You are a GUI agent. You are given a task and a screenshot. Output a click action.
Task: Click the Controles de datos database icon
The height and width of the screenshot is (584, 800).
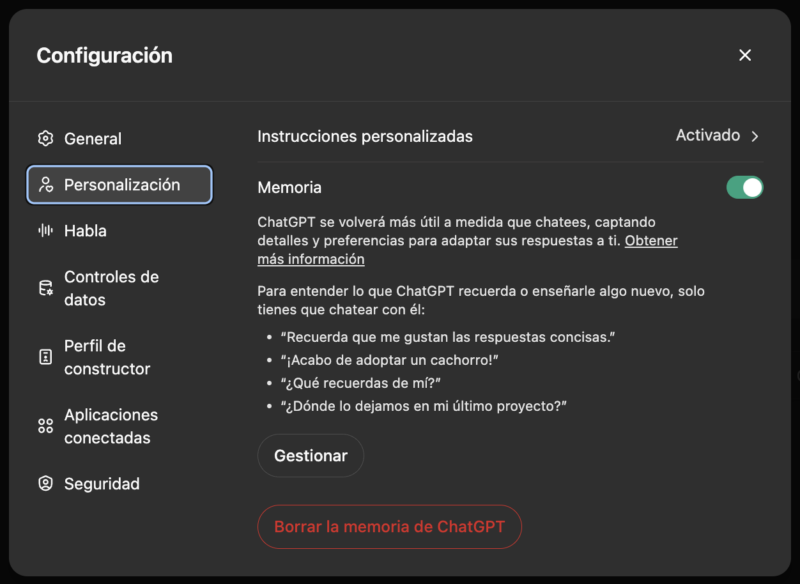(46, 288)
